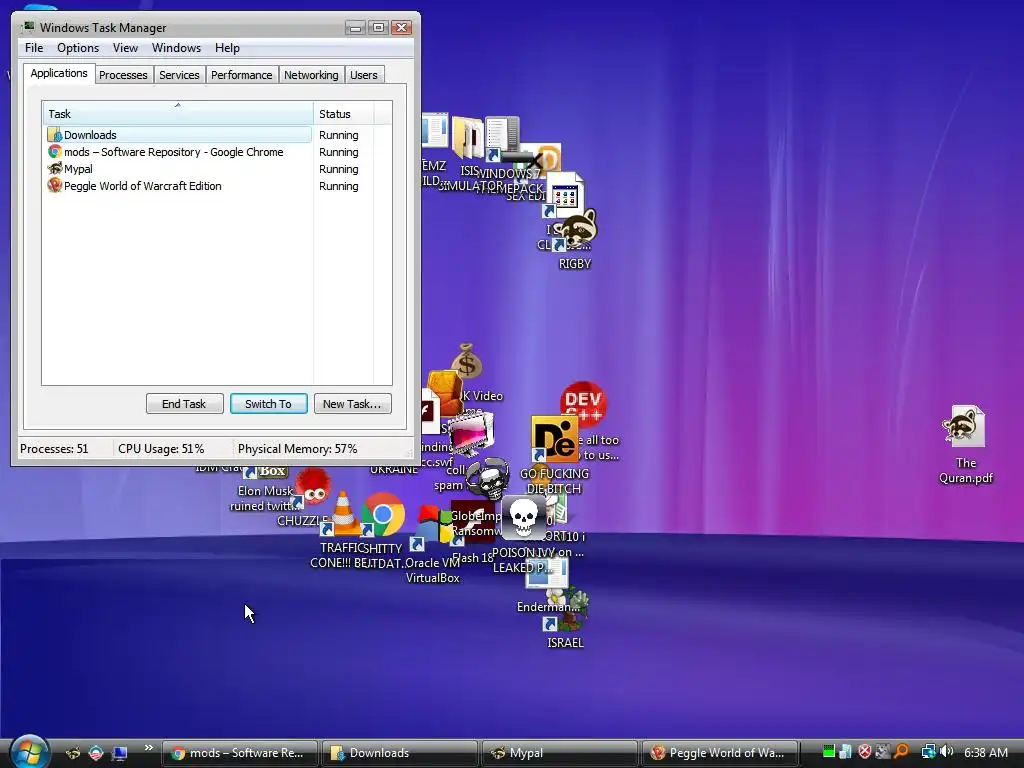This screenshot has width=1024, height=768.
Task: Switch to the Downloads taskbar button
Action: coord(400,753)
